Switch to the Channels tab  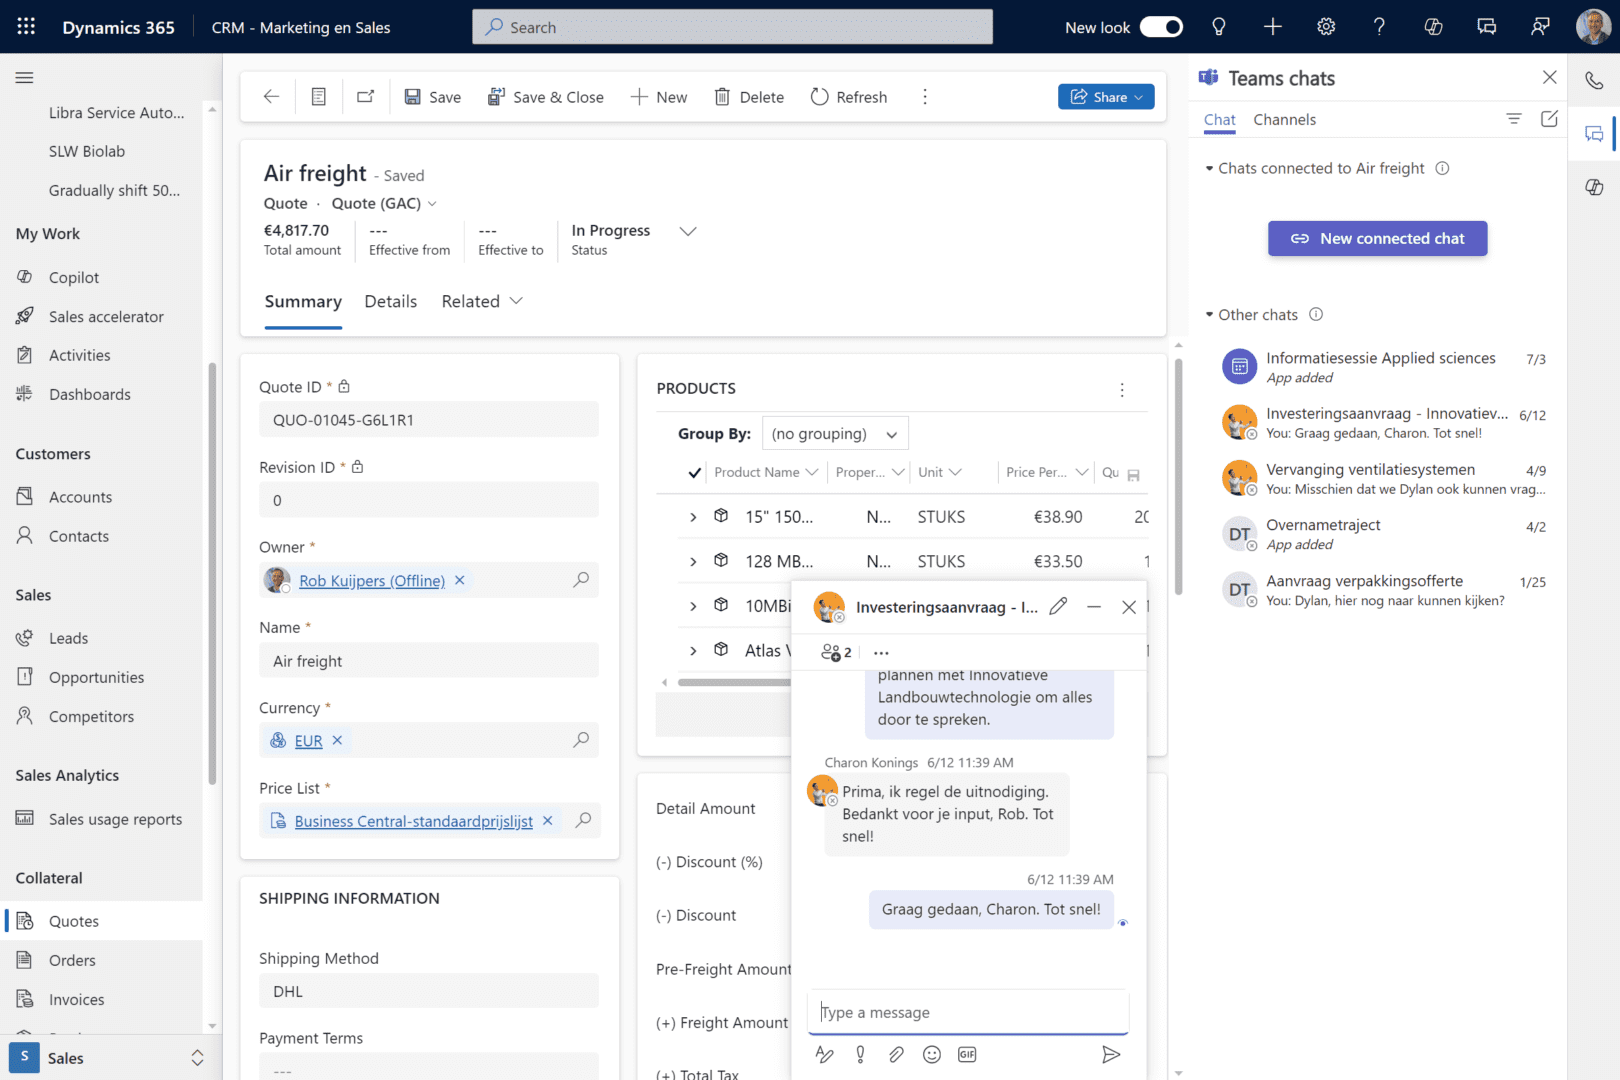(x=1284, y=120)
